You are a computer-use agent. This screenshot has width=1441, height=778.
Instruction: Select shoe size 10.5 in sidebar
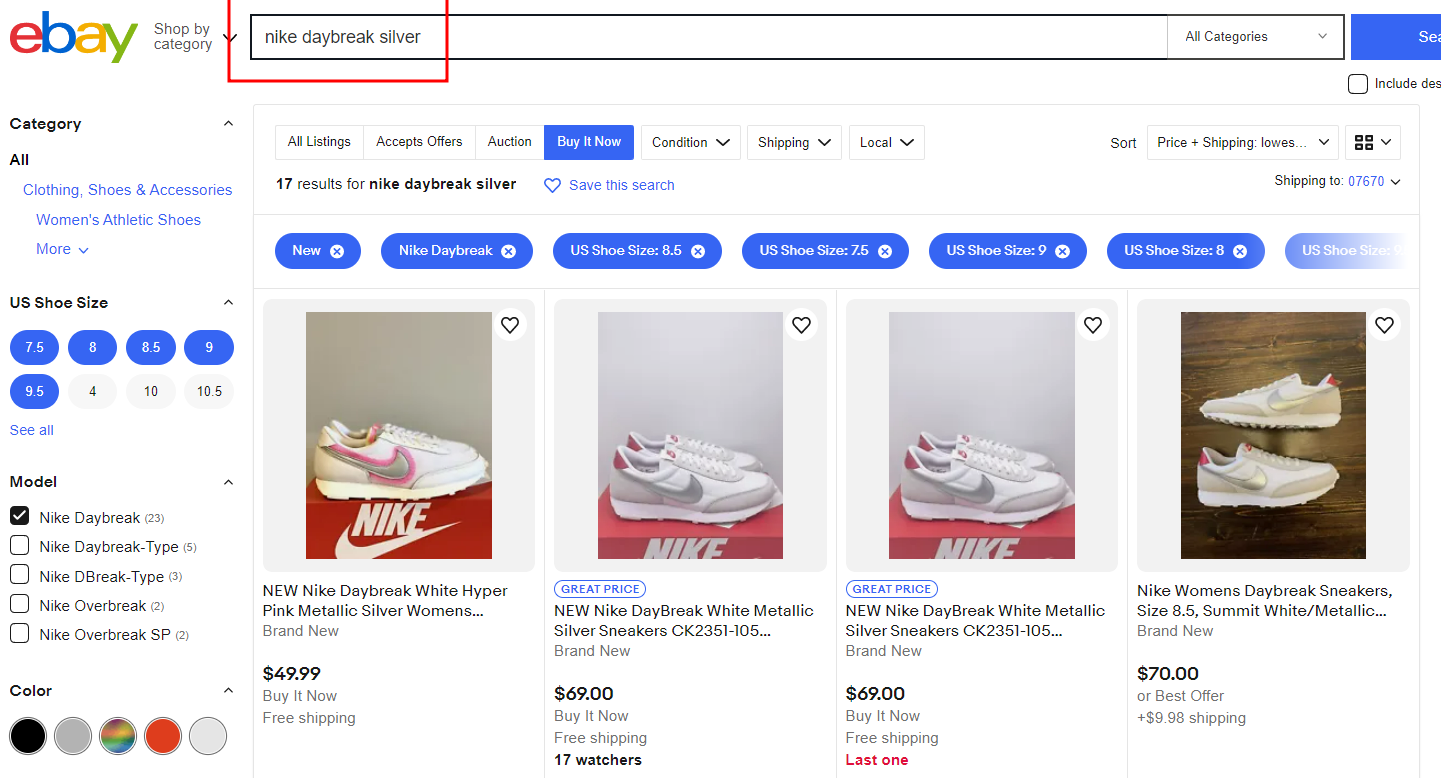(209, 391)
